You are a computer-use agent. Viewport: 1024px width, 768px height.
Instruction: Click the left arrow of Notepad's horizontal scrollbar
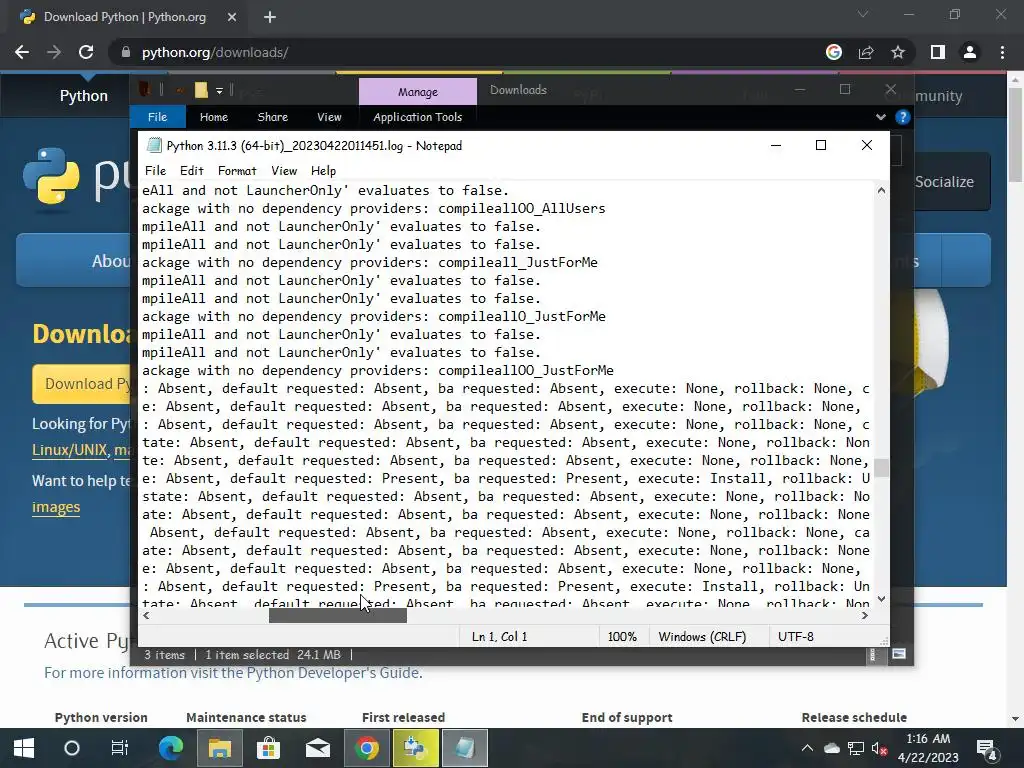pos(146,615)
